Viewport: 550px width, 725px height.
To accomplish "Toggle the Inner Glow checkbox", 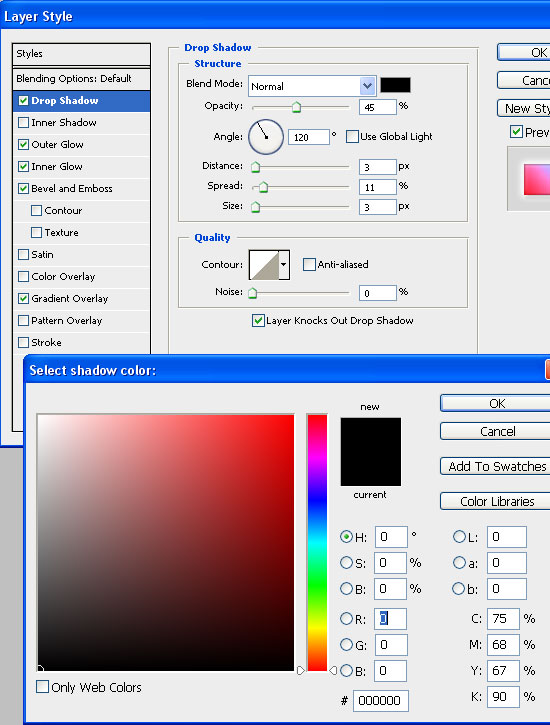I will [24, 166].
